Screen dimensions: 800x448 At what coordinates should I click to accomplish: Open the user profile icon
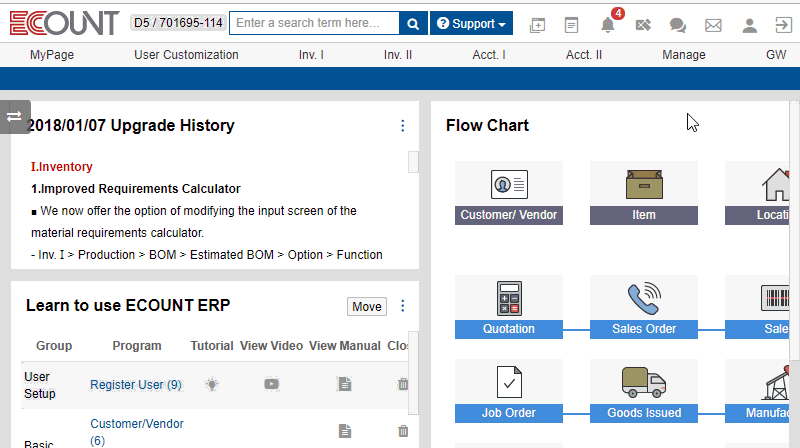(x=749, y=25)
